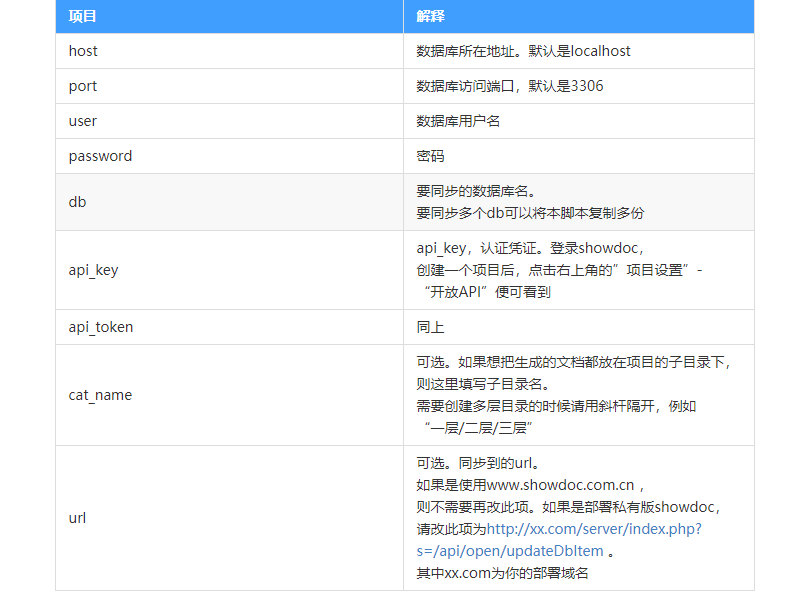Click the 密码 description
This screenshot has width=794, height=591.
tap(430, 156)
